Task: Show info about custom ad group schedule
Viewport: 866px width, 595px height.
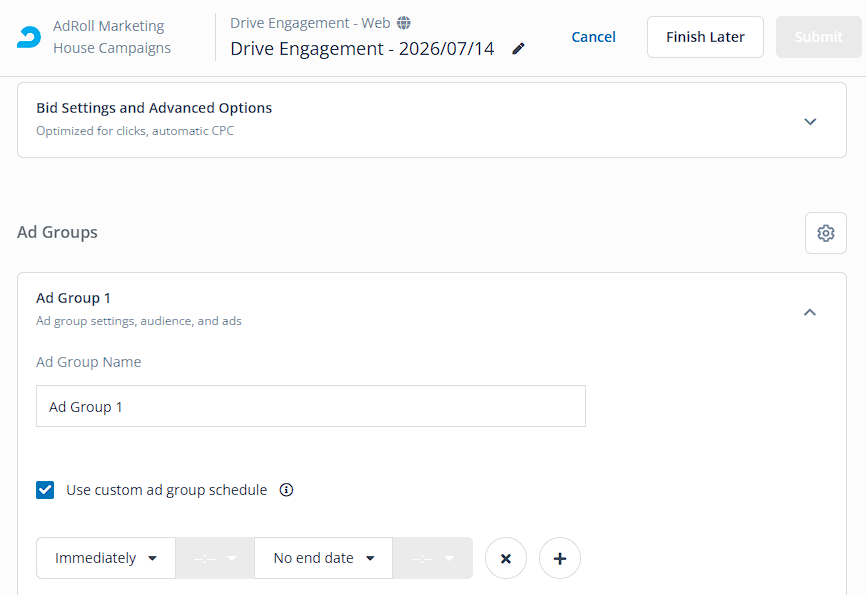Action: tap(286, 490)
